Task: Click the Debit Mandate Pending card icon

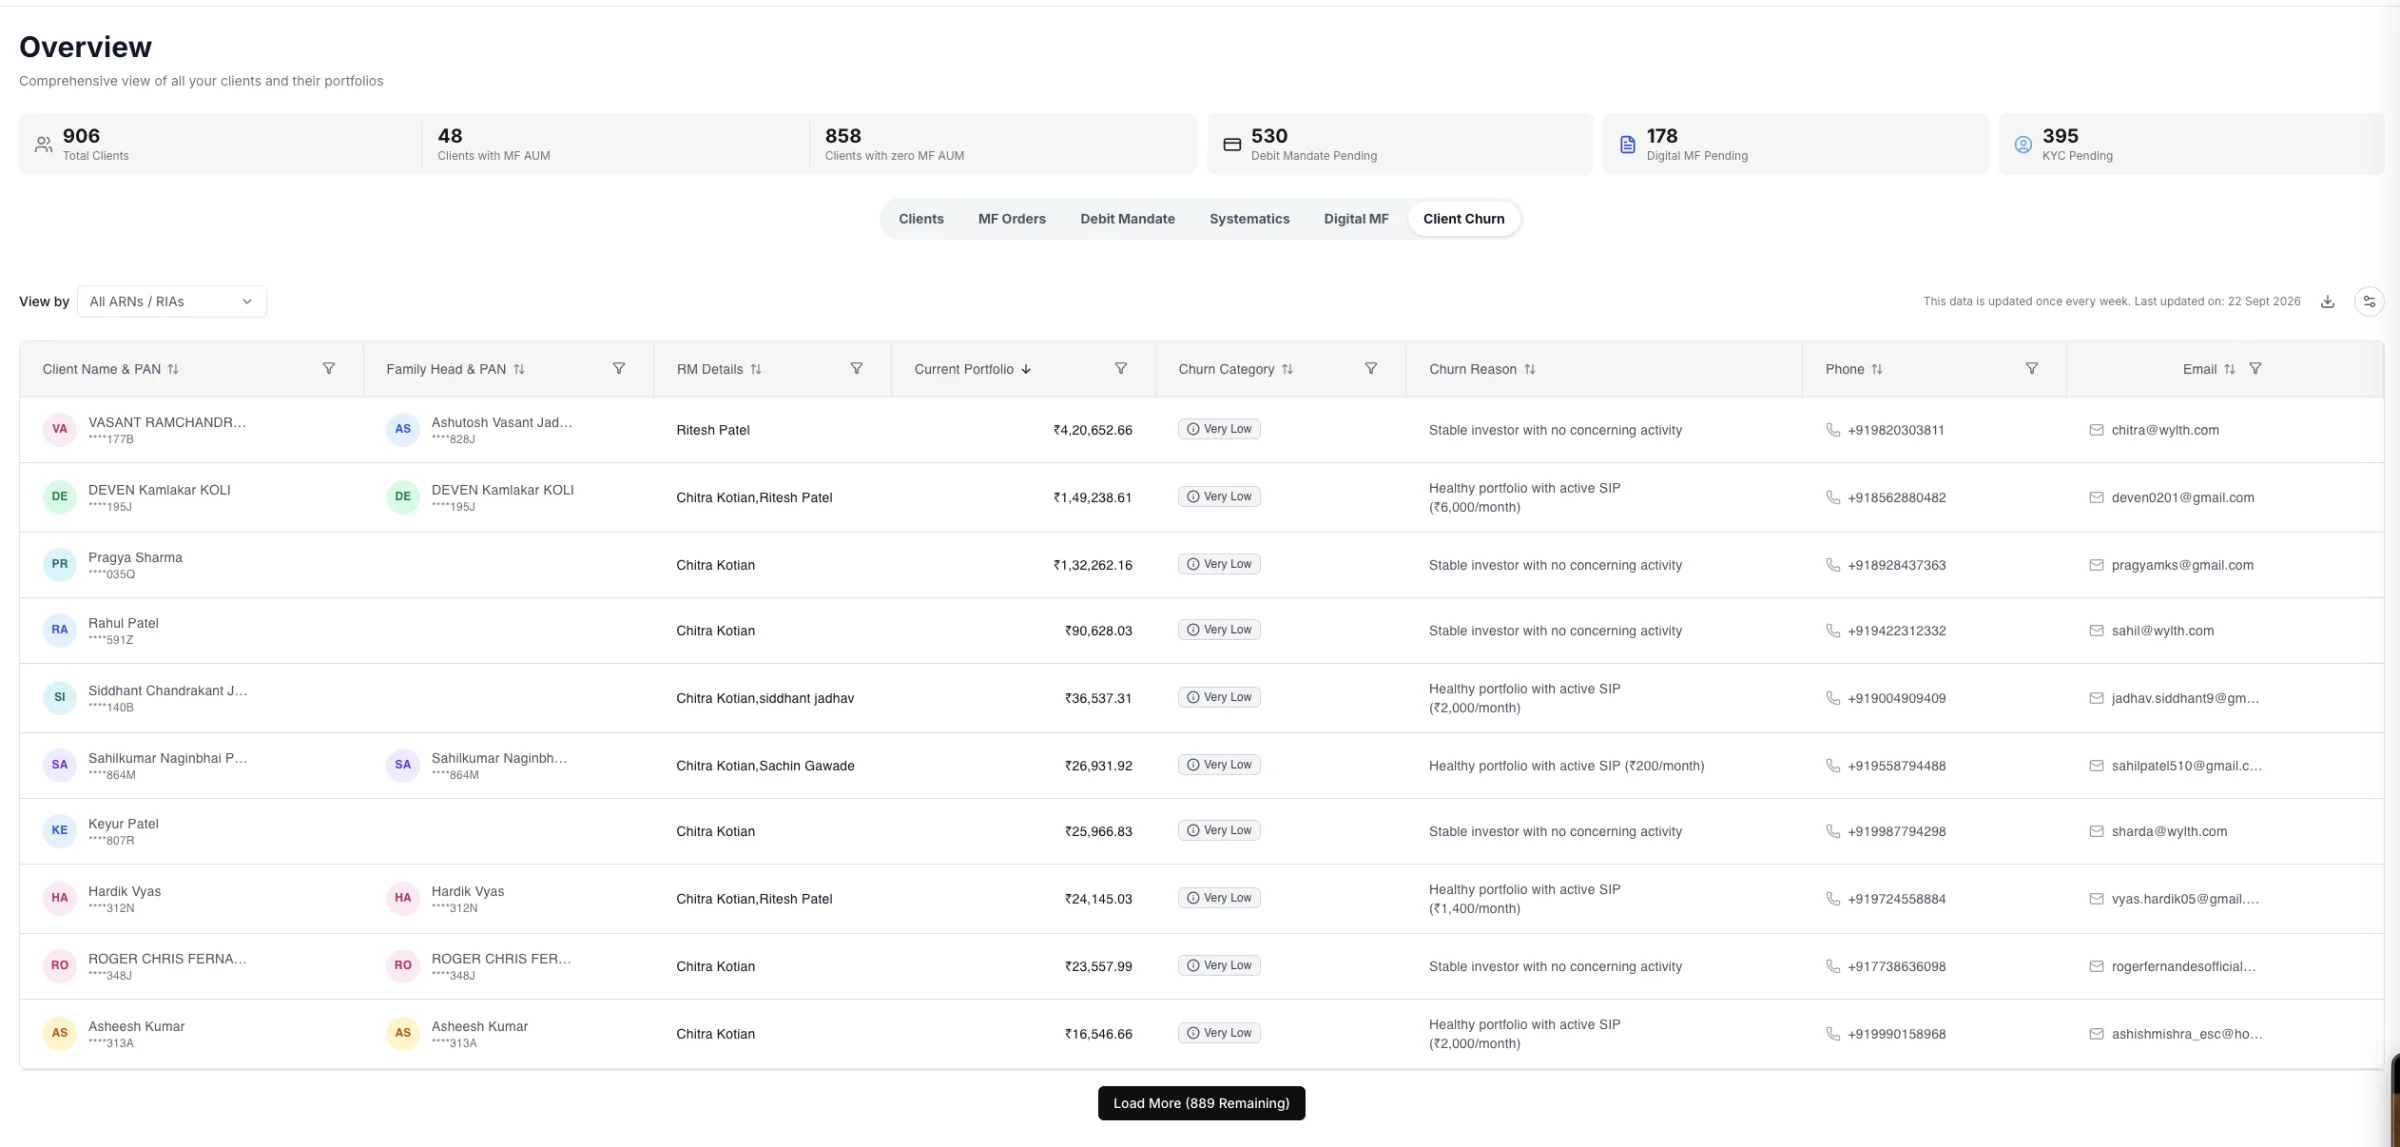Action: coord(1232,145)
